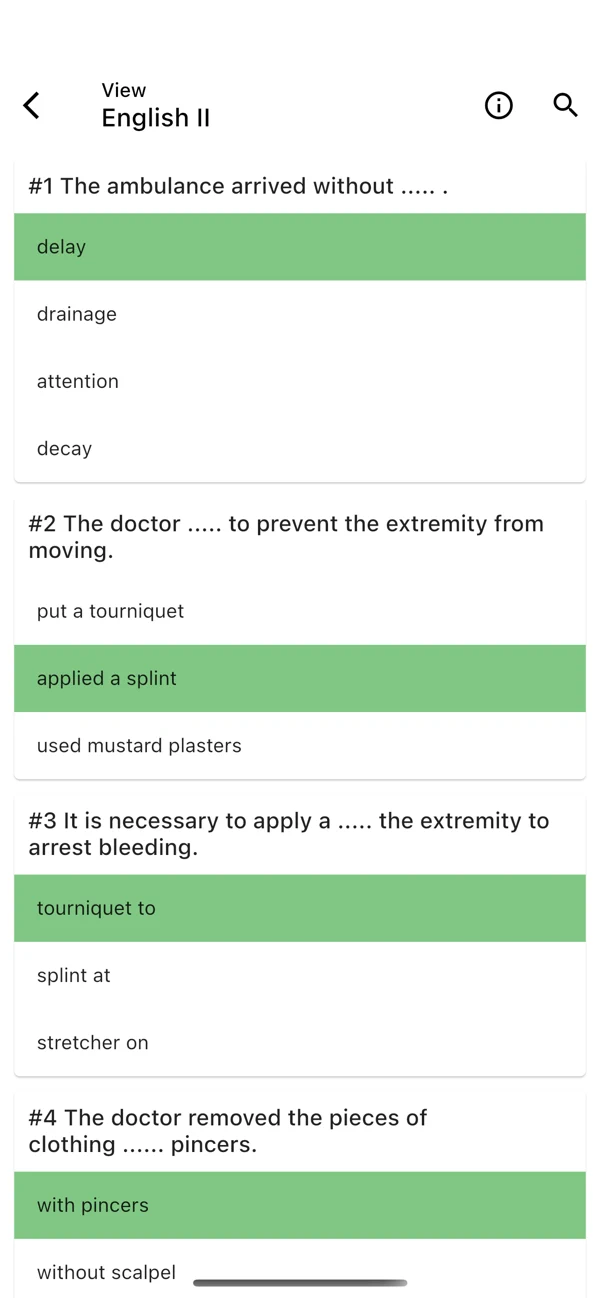Open search with magnifier icon

click(565, 105)
